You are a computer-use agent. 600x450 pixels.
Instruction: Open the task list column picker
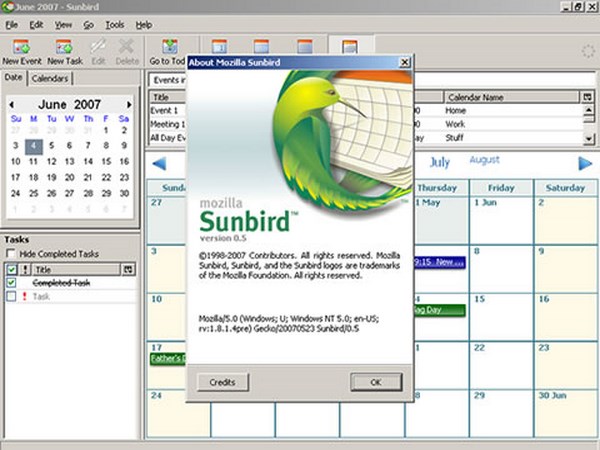[128, 269]
